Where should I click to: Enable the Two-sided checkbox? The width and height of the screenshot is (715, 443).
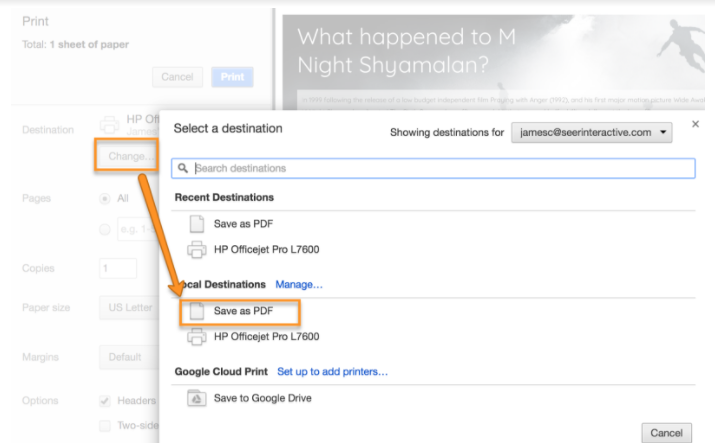(x=104, y=427)
